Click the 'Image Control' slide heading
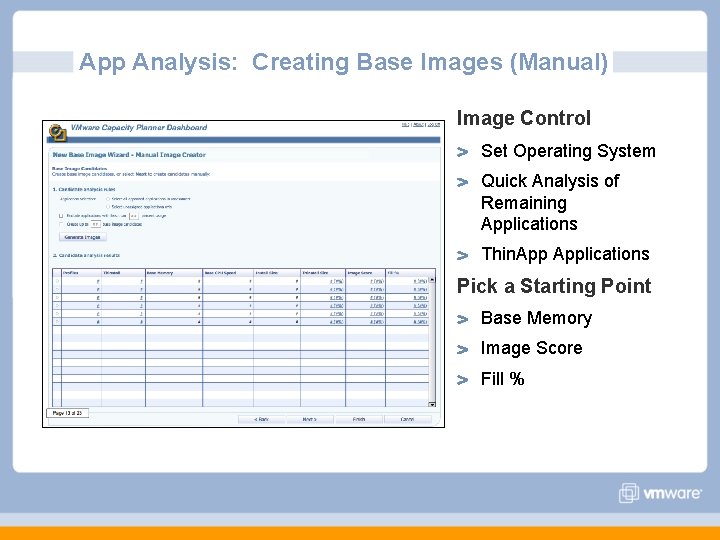Viewport: 720px width, 540px height. point(523,118)
